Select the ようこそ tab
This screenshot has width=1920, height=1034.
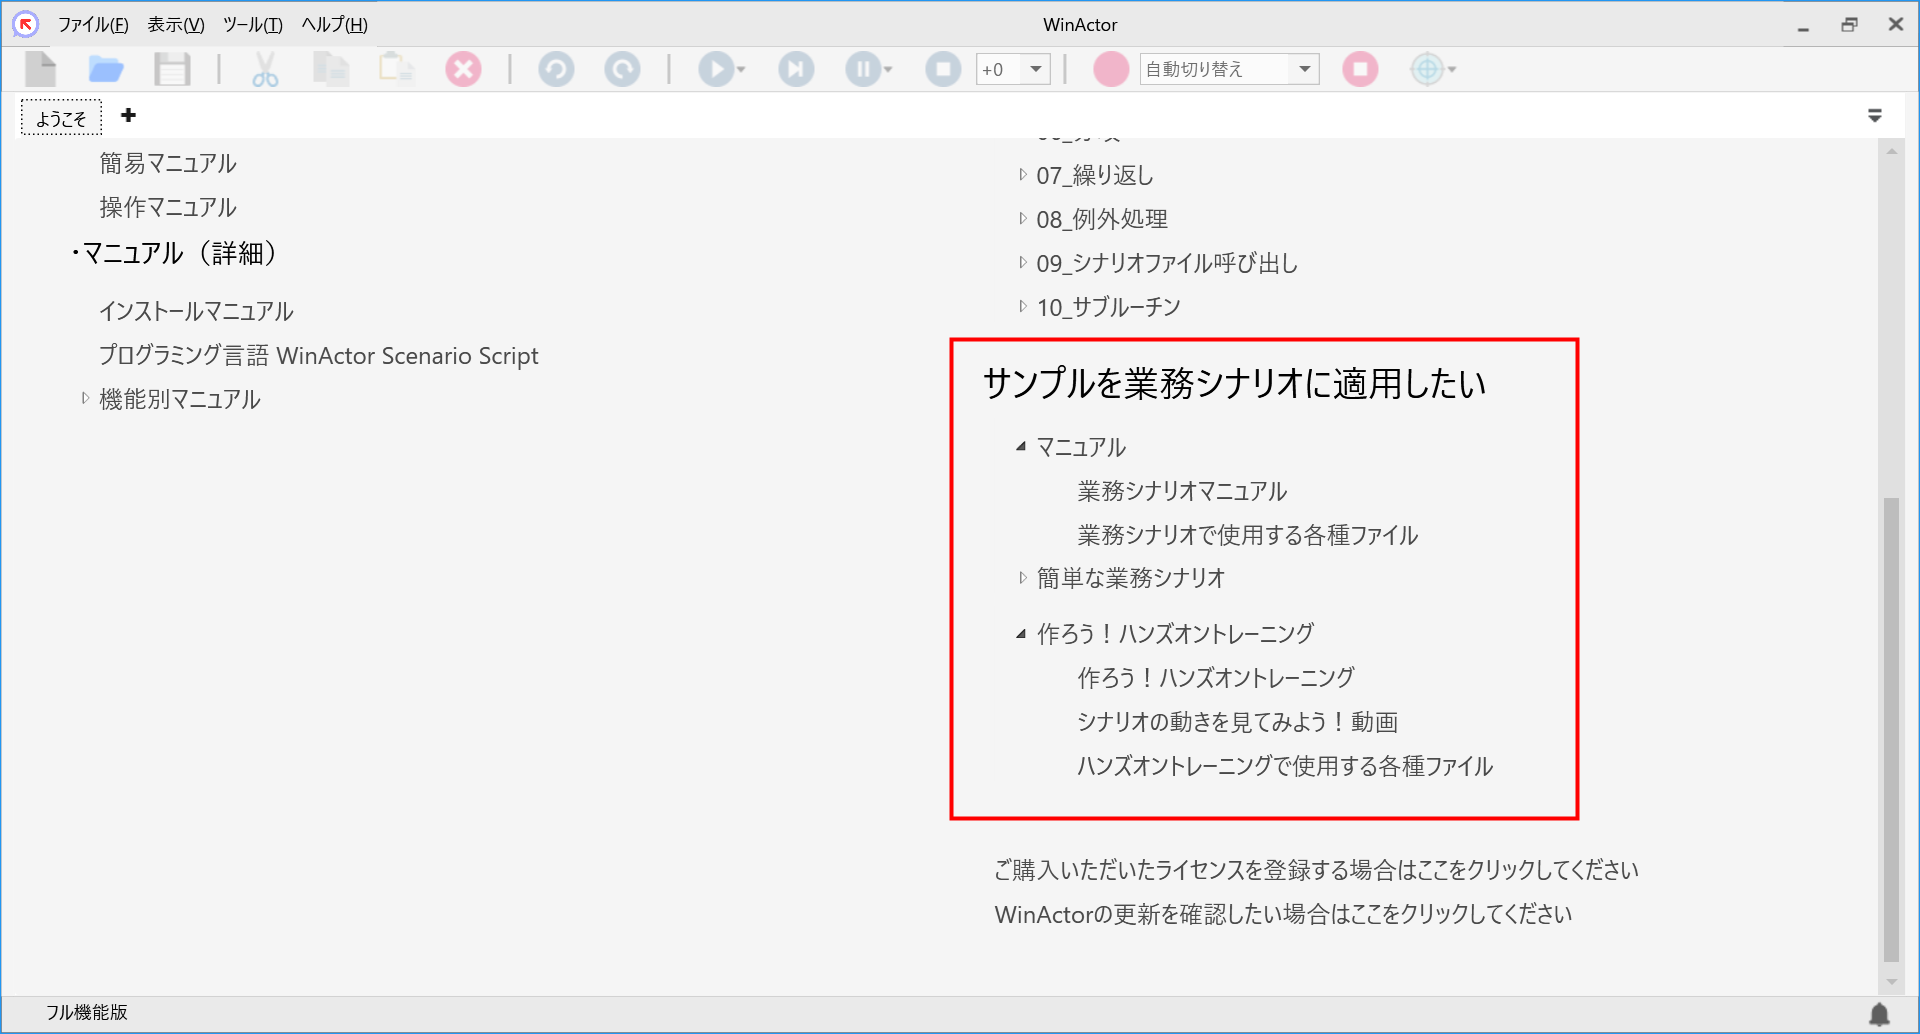pyautogui.click(x=61, y=118)
